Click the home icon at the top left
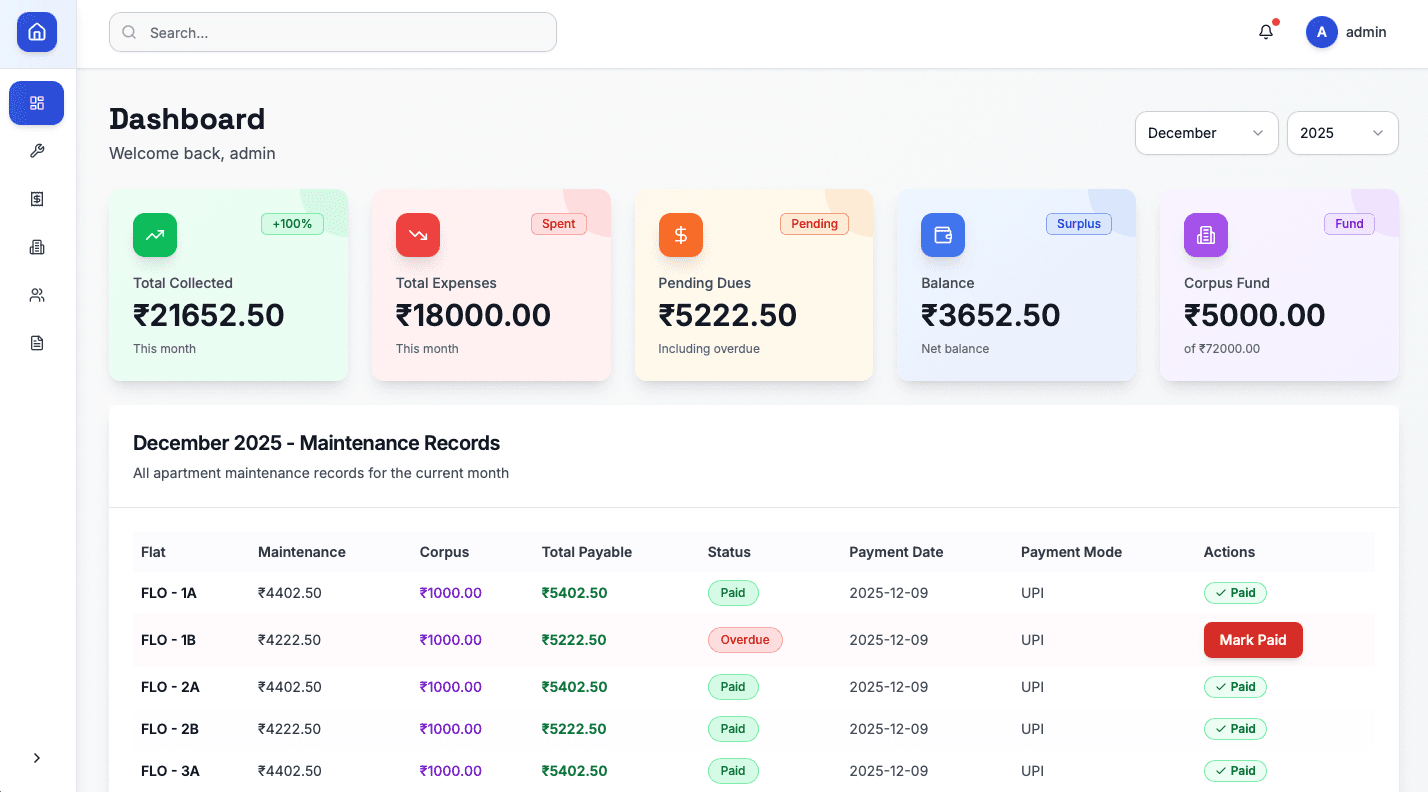 point(36,31)
